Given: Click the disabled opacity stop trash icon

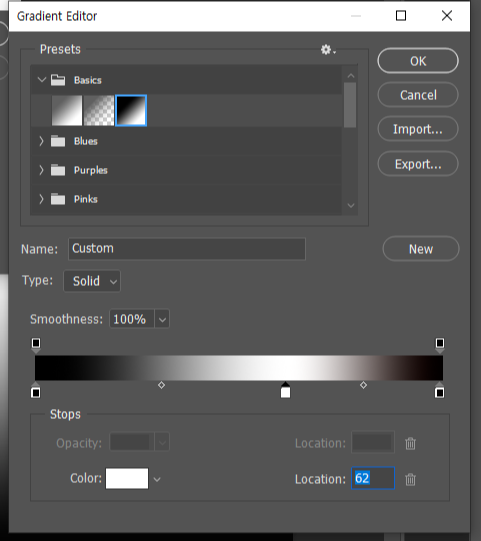Looking at the screenshot, I should coord(410,443).
